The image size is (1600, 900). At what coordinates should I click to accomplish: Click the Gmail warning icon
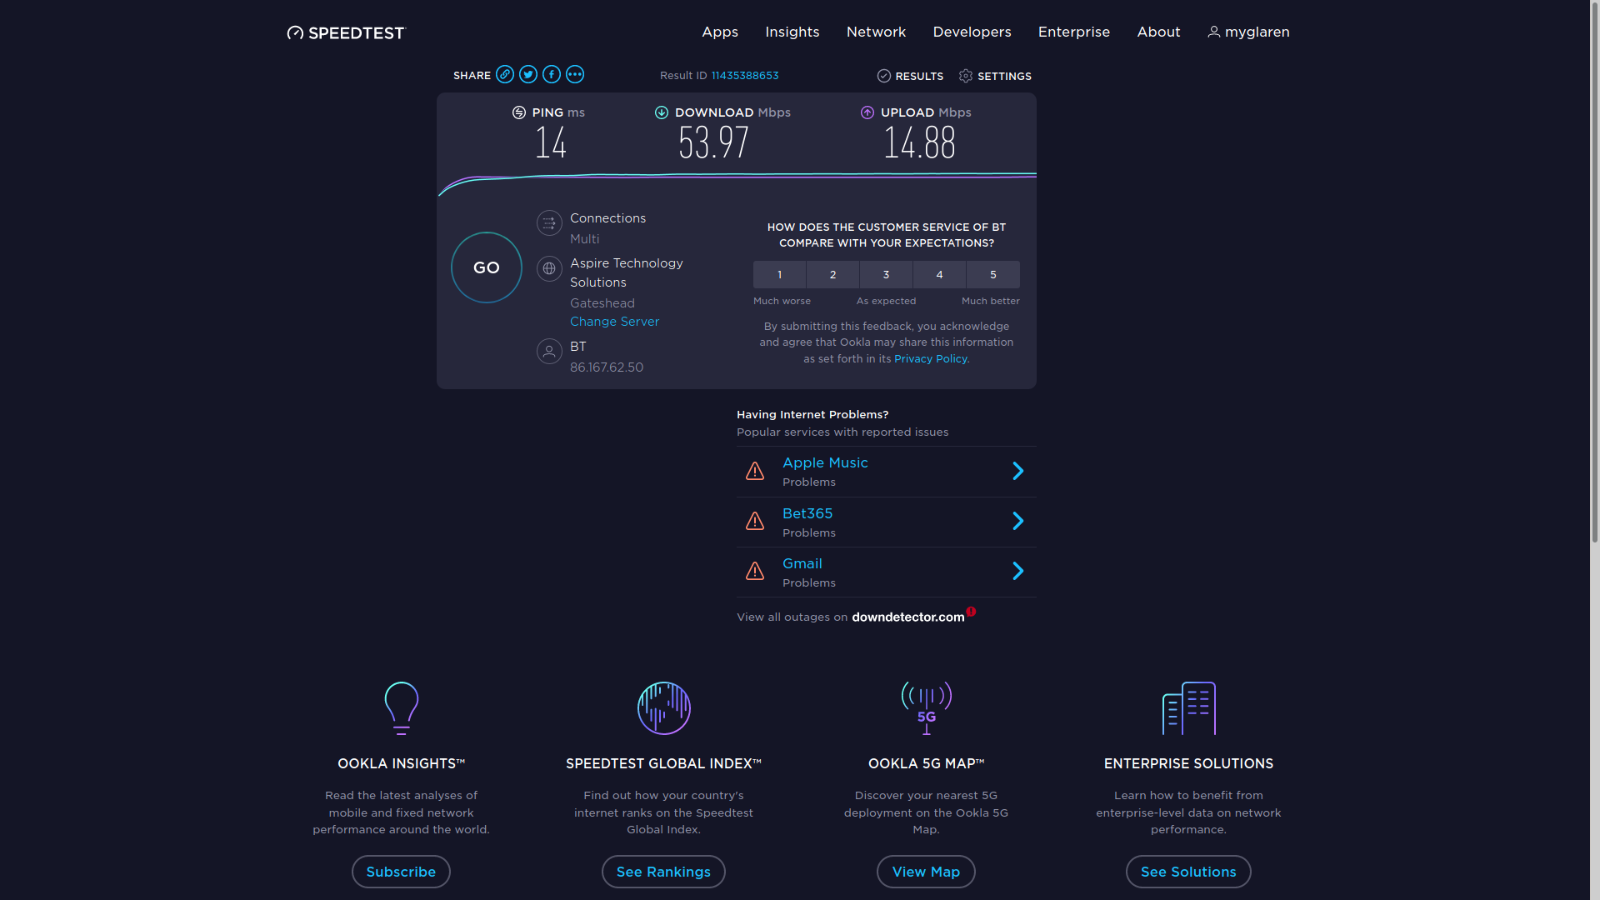(x=755, y=571)
